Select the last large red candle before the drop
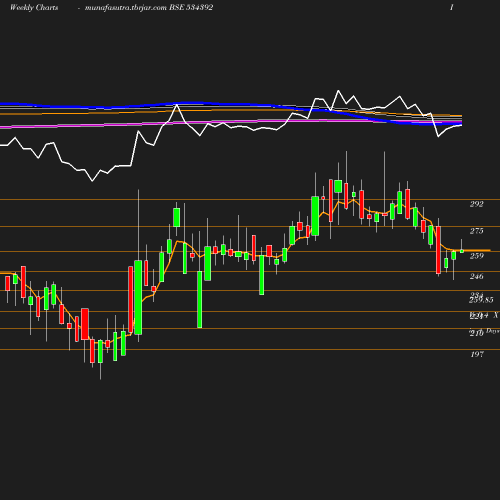Viewport: 500px width, 500px height. point(438,250)
